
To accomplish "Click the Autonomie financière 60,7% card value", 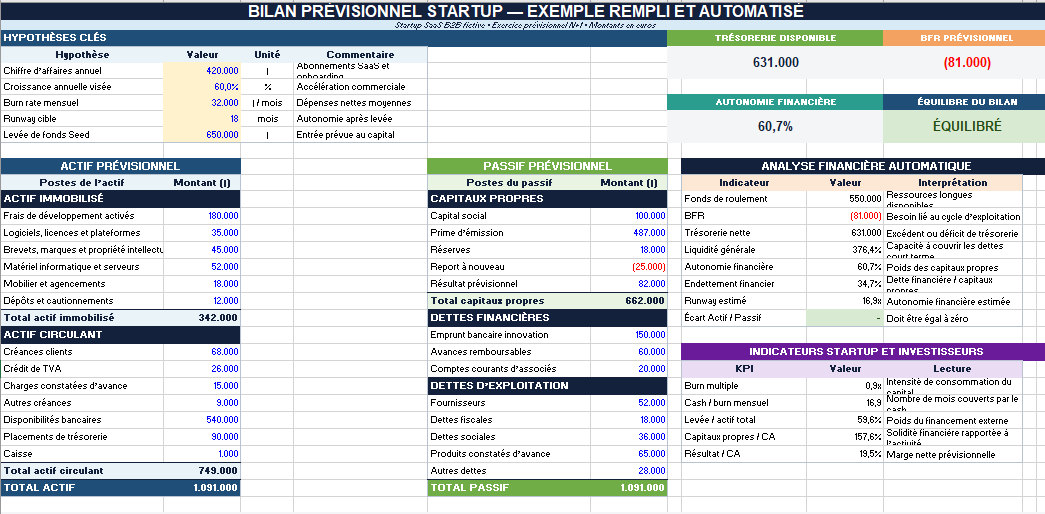I will (x=775, y=127).
